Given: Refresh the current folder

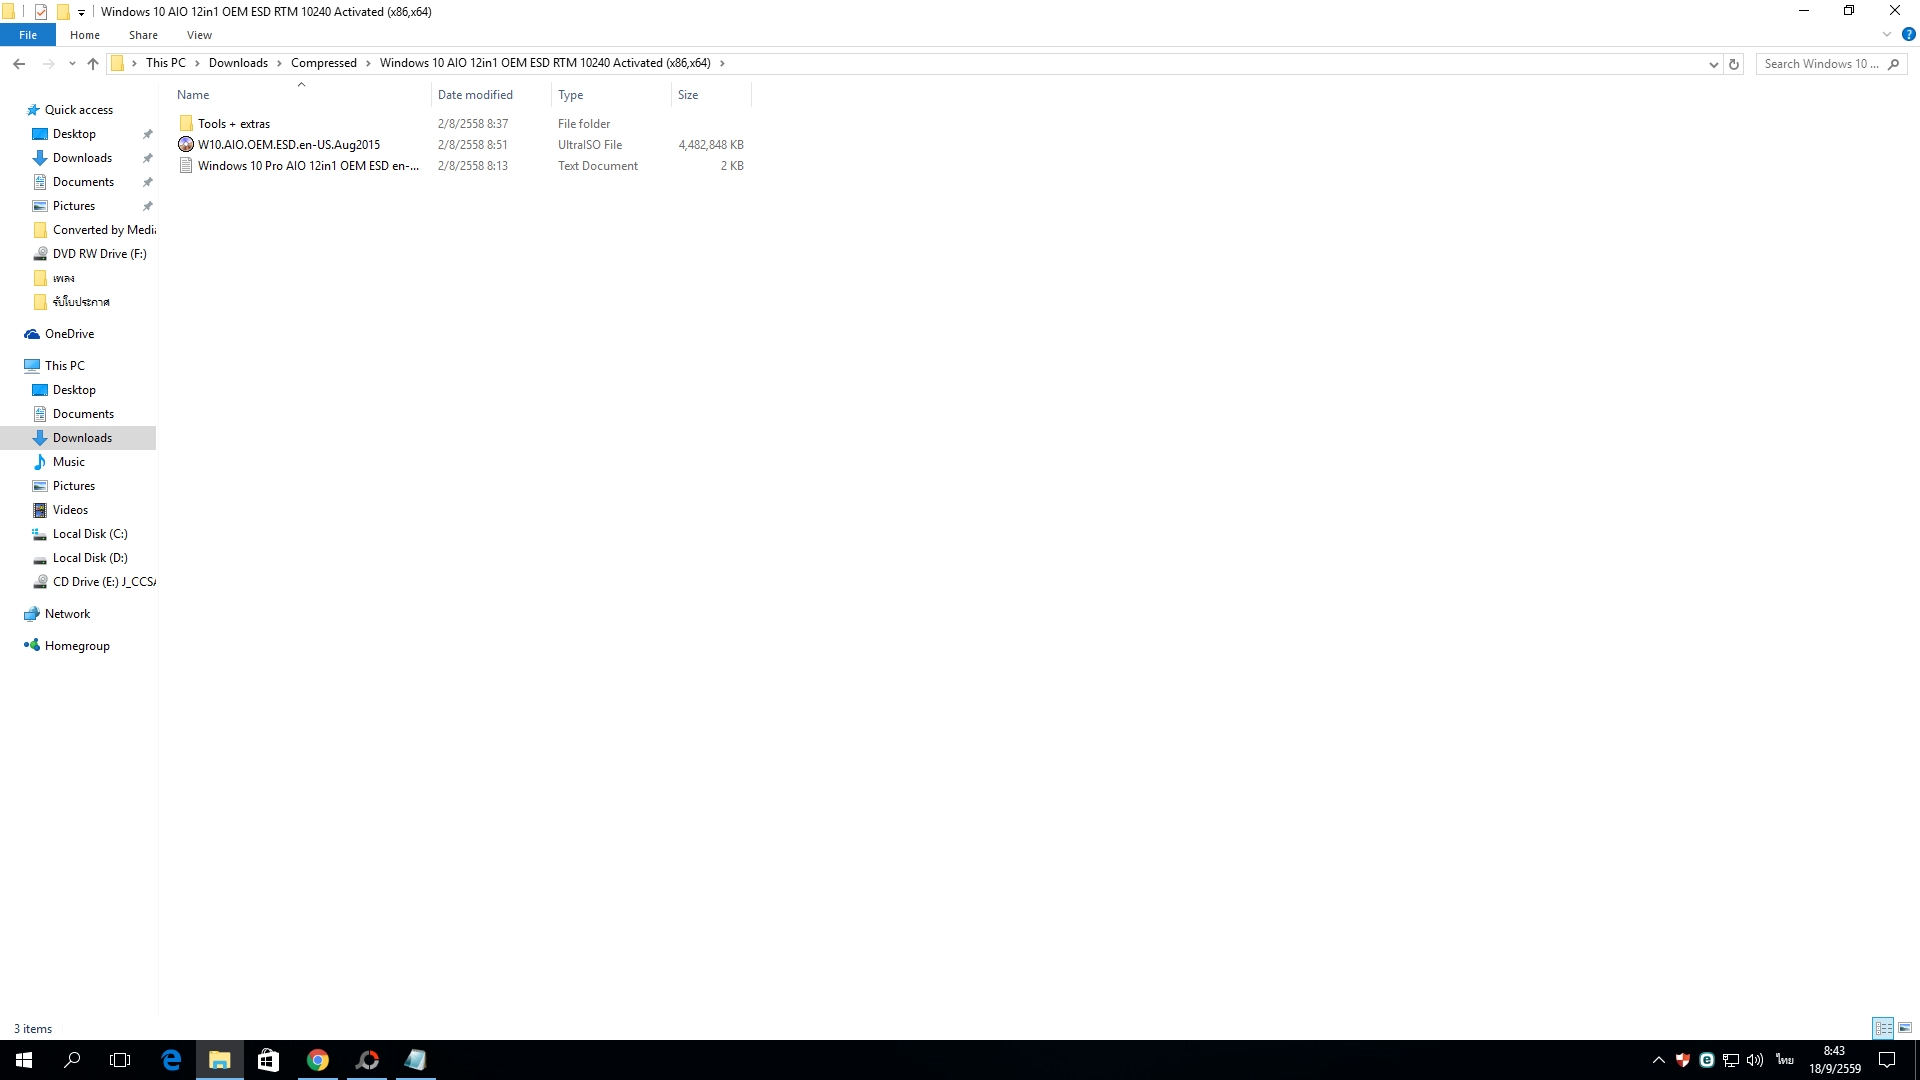Looking at the screenshot, I should tap(1734, 64).
